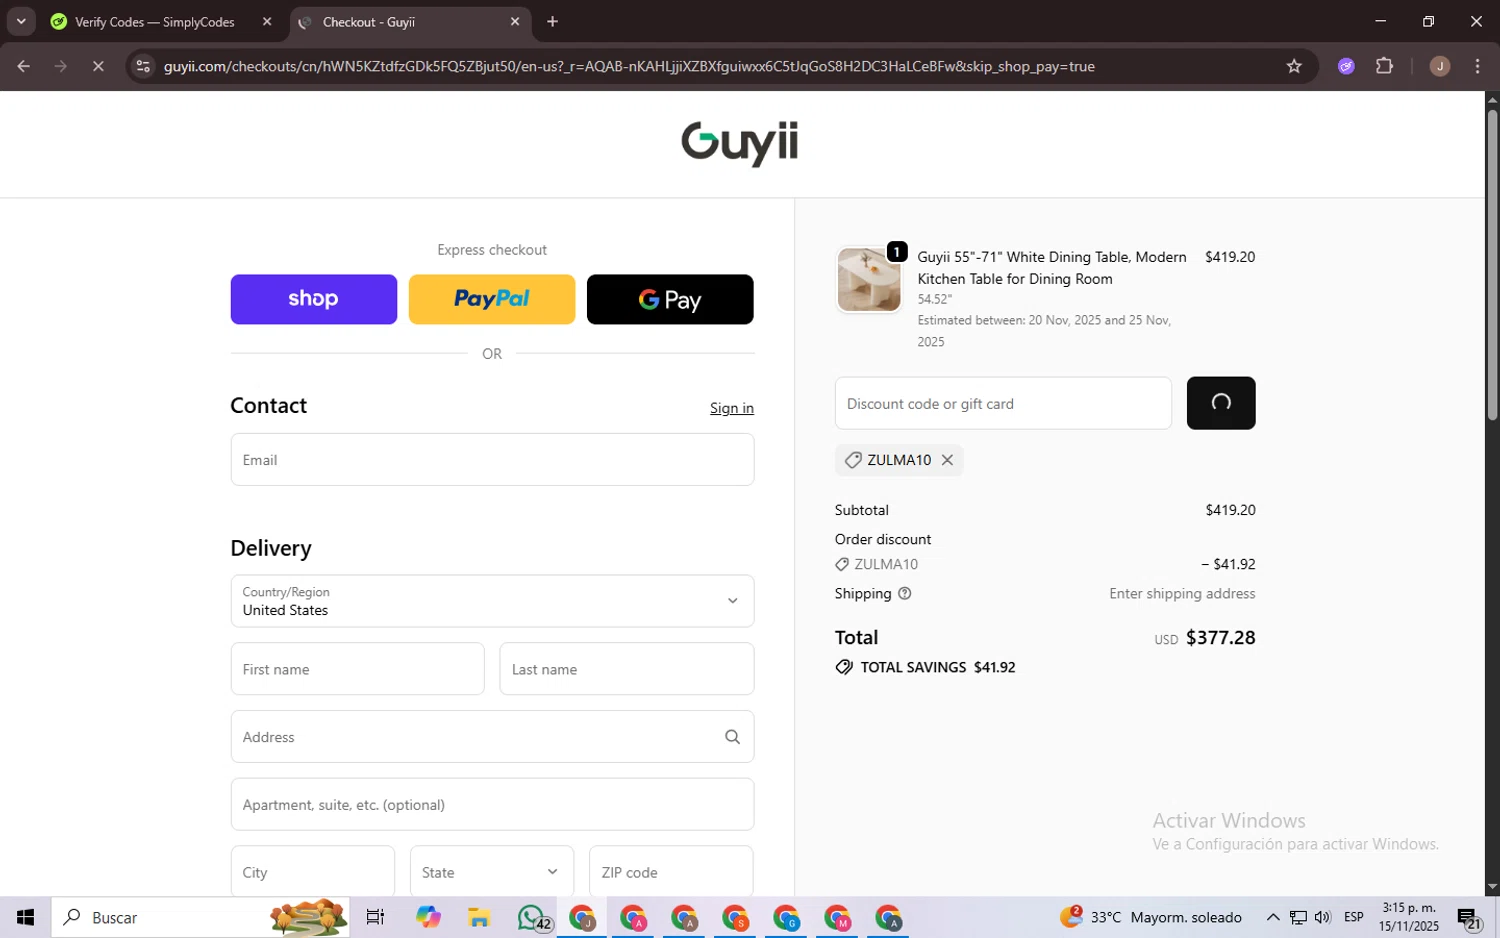The width and height of the screenshot is (1500, 938).
Task: Click the product title Guyii 55"-71" White Dining Table
Action: [1052, 268]
